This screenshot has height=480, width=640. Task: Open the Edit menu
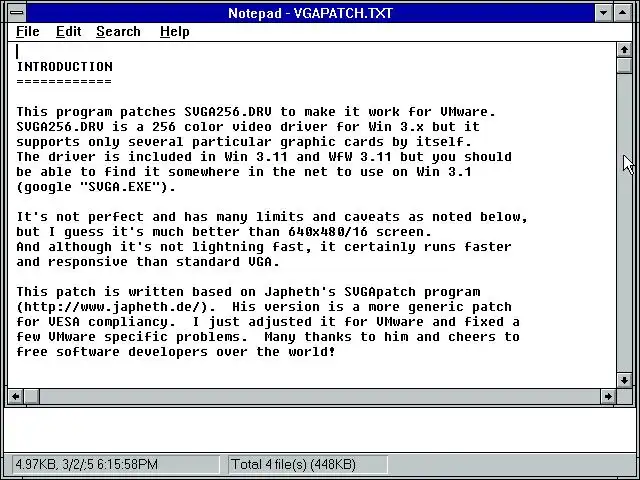tap(69, 31)
